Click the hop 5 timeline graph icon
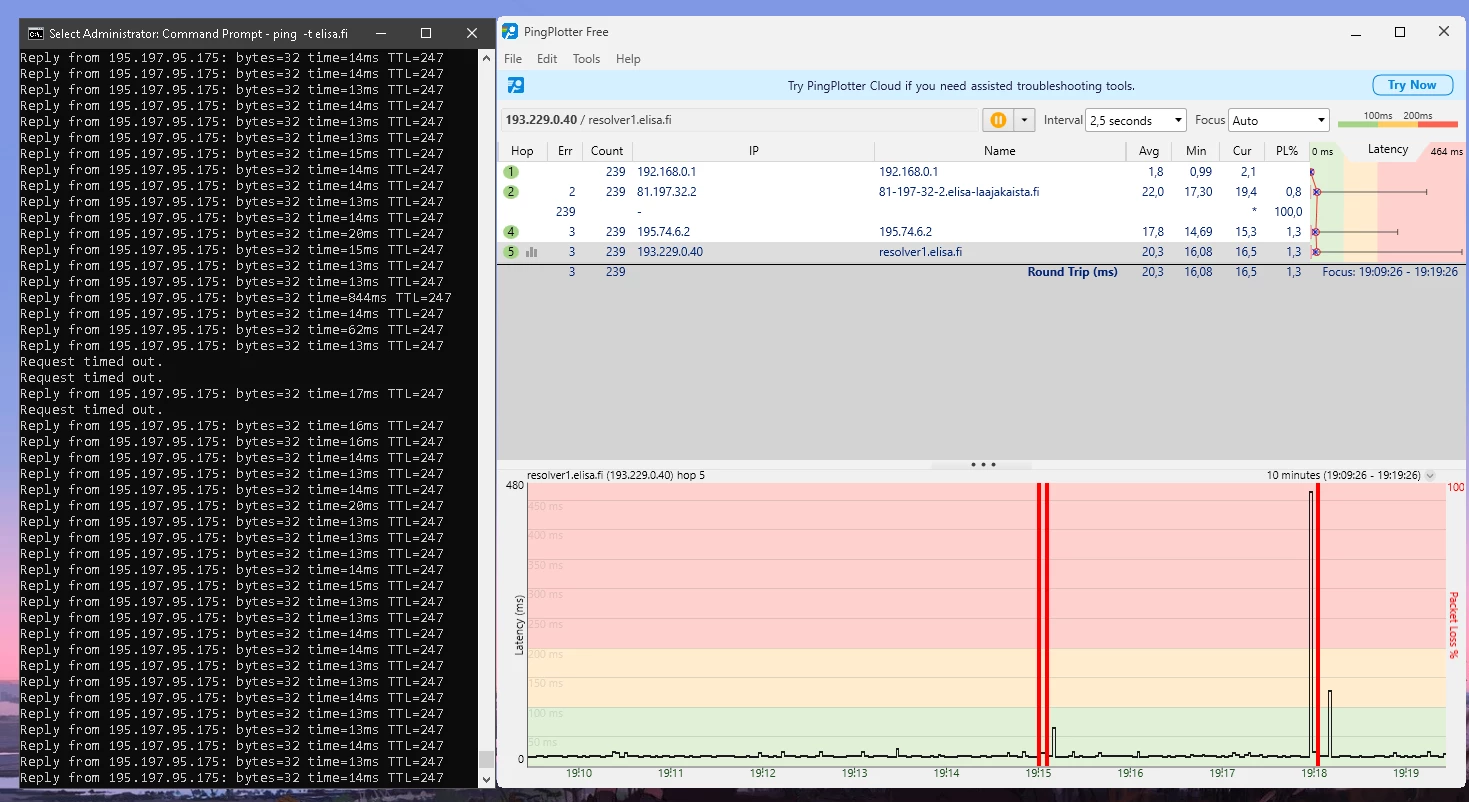This screenshot has height=802, width=1469. 532,252
